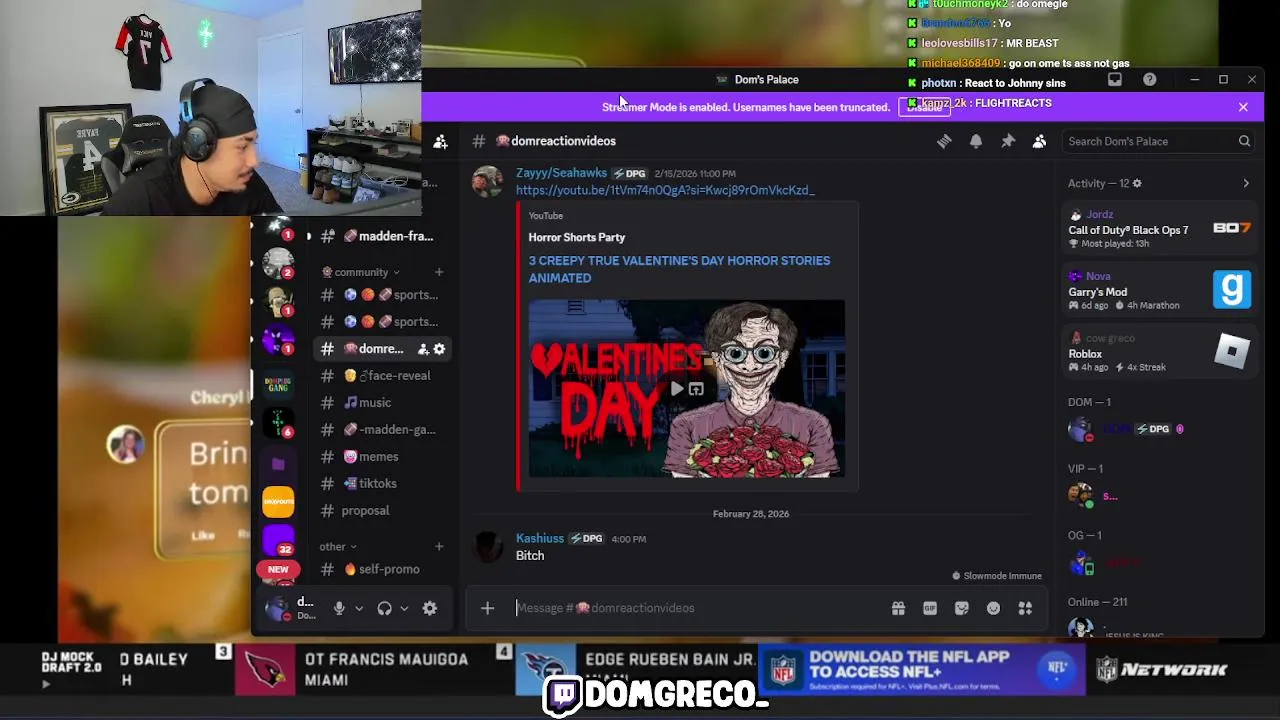Open the sticker picker
This screenshot has height=720, width=1280.
click(962, 608)
